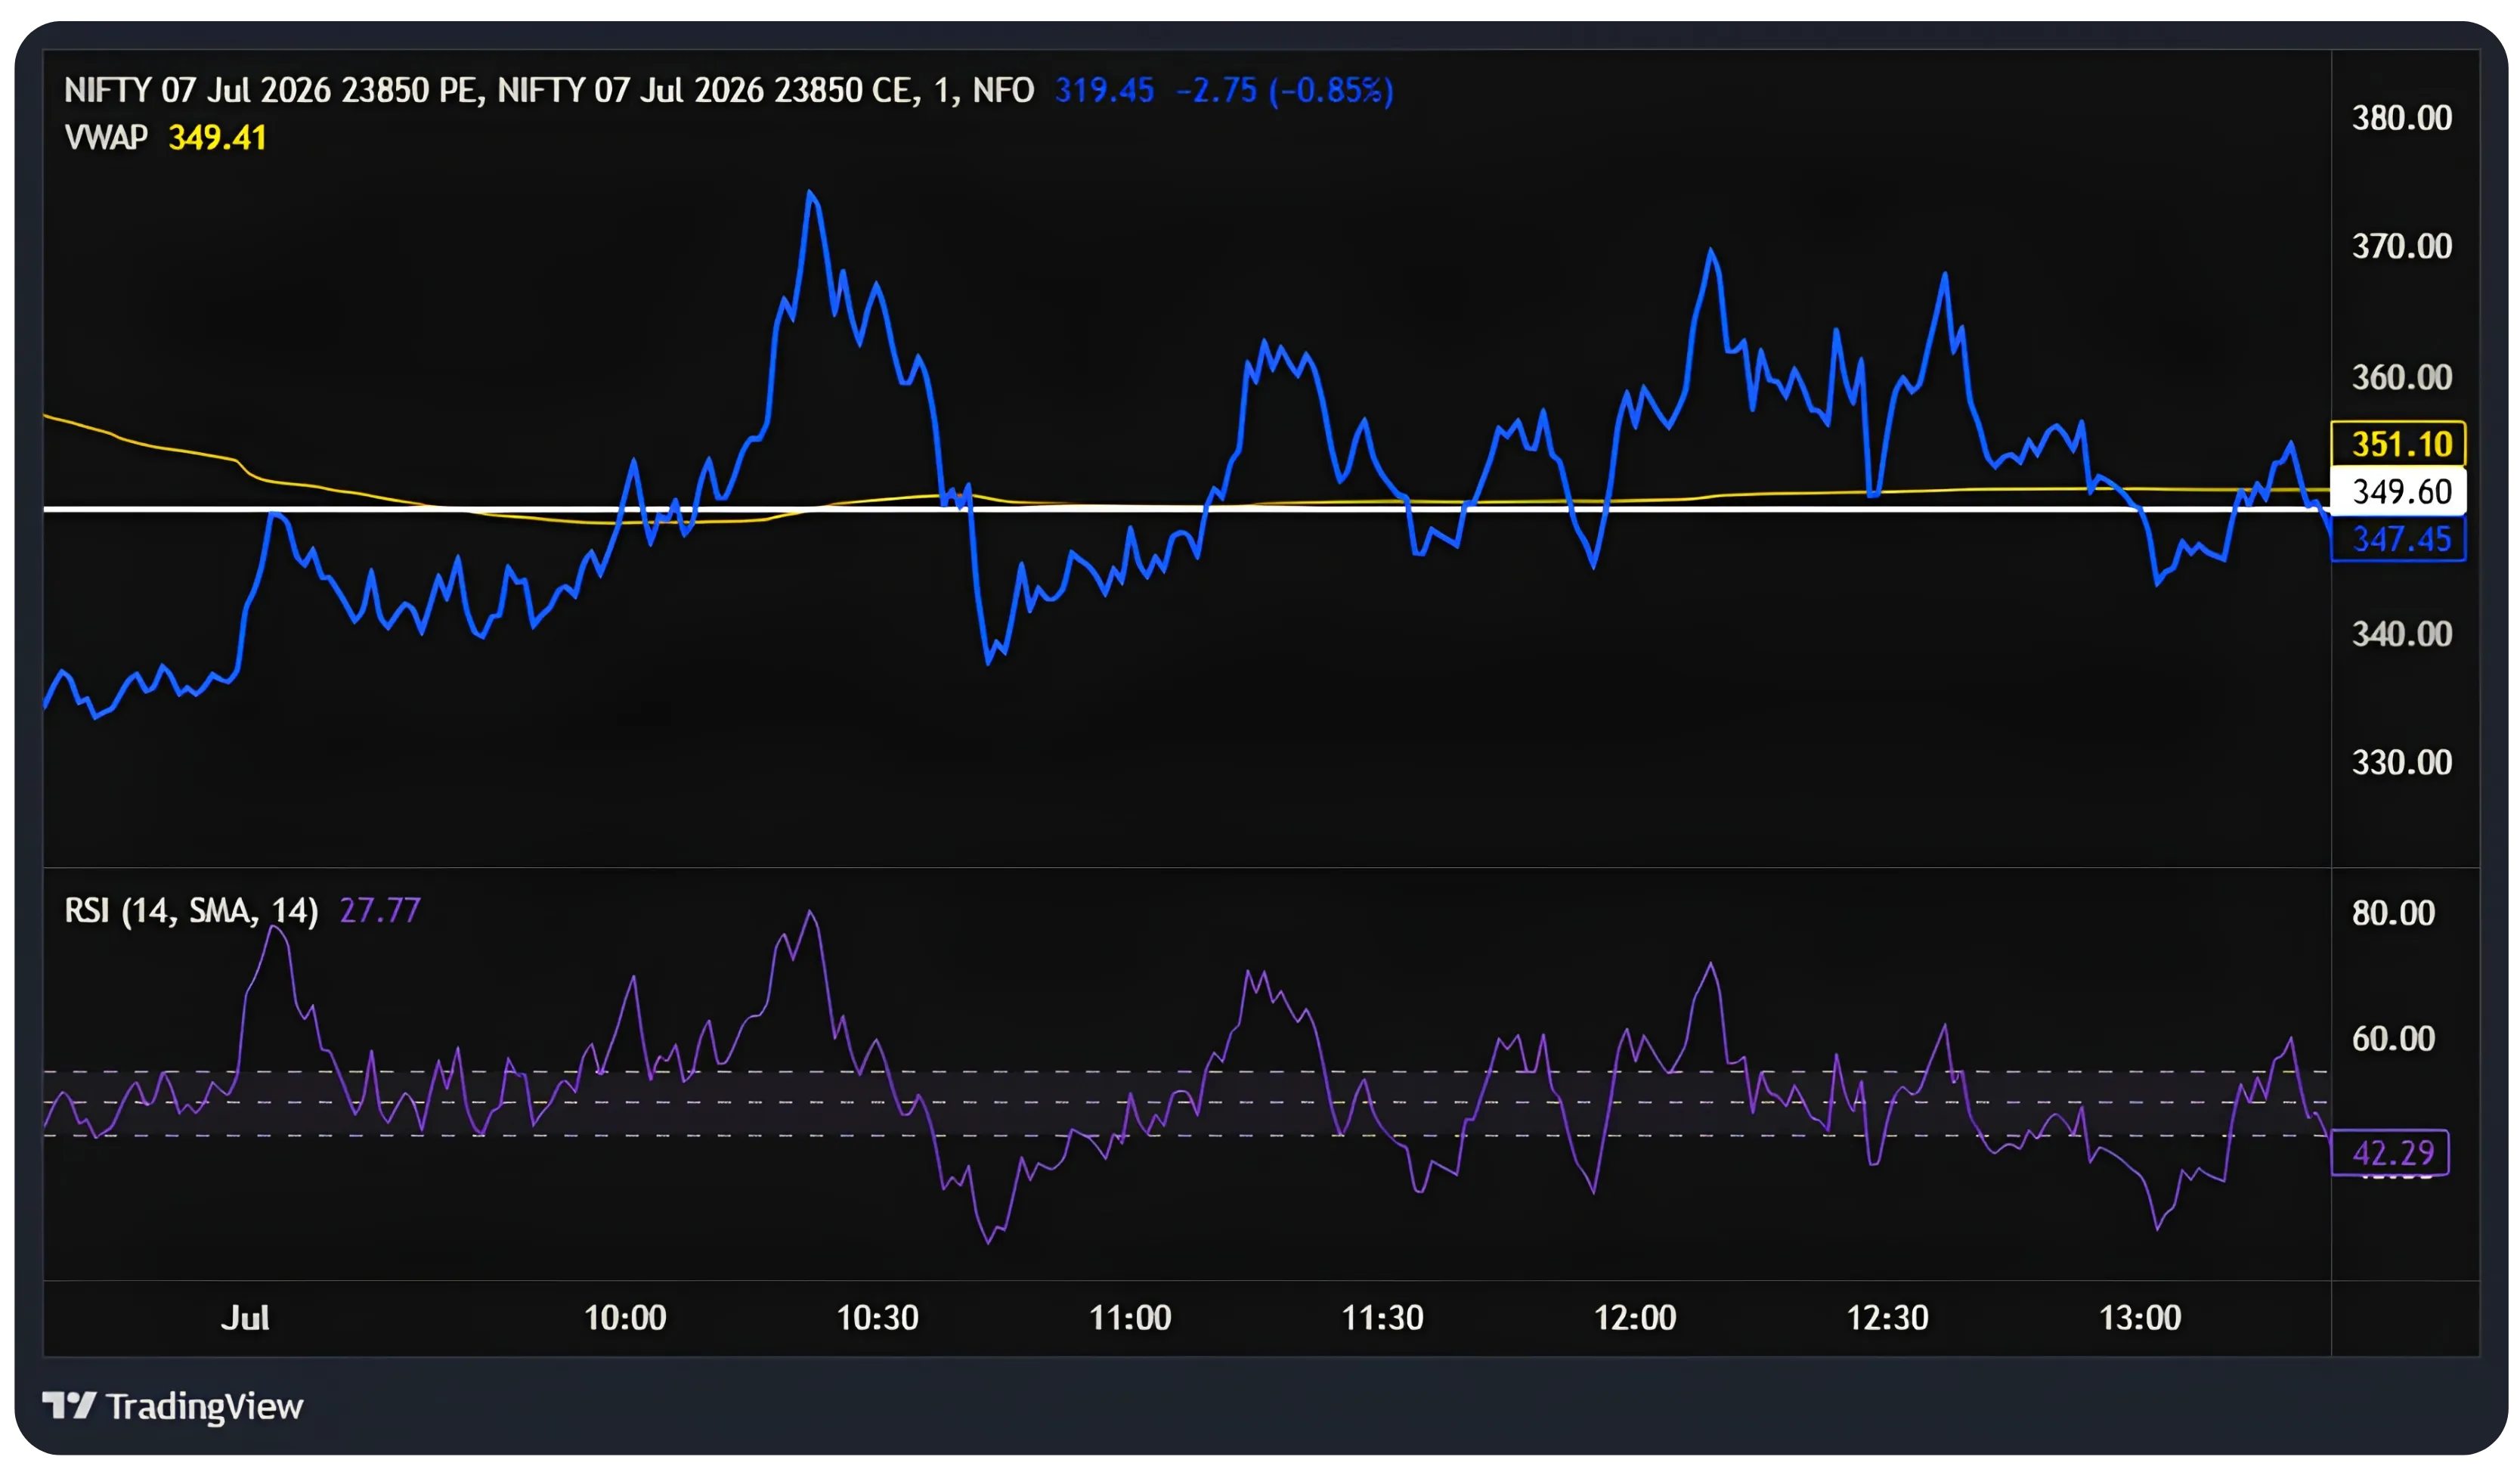
Task: Click the NIFTY 23850 PE/CE symbol title
Action: [x=549, y=91]
